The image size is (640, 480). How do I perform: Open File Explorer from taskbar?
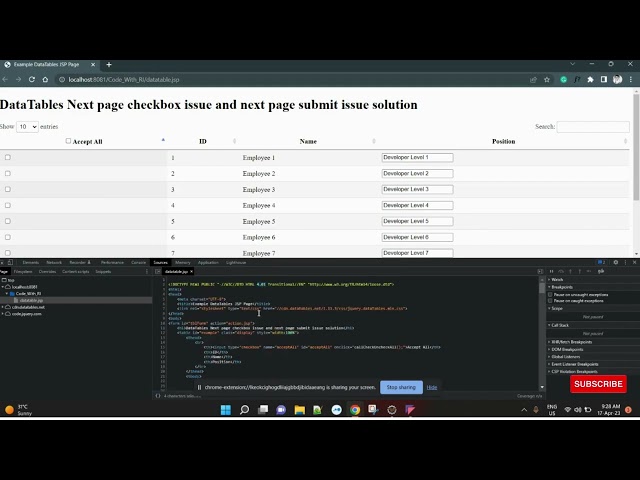point(300,409)
